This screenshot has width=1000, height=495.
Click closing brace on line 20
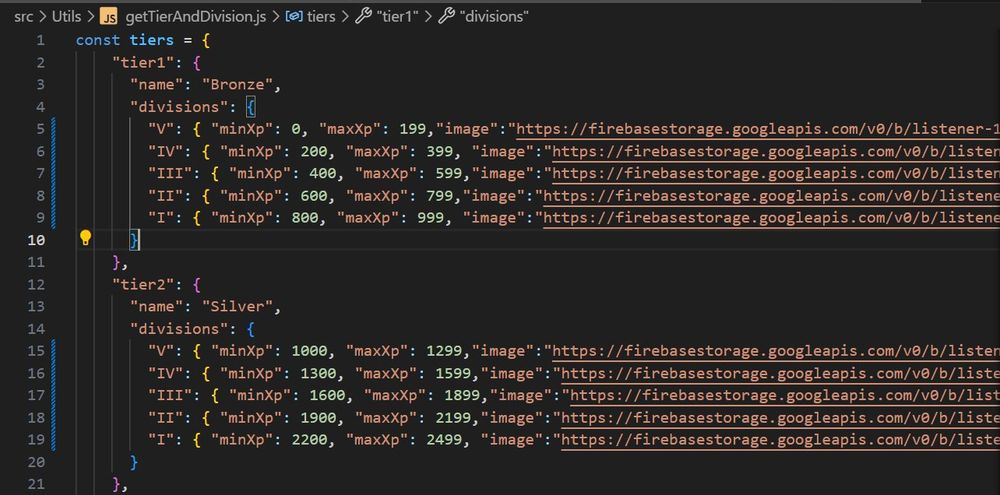coord(134,462)
